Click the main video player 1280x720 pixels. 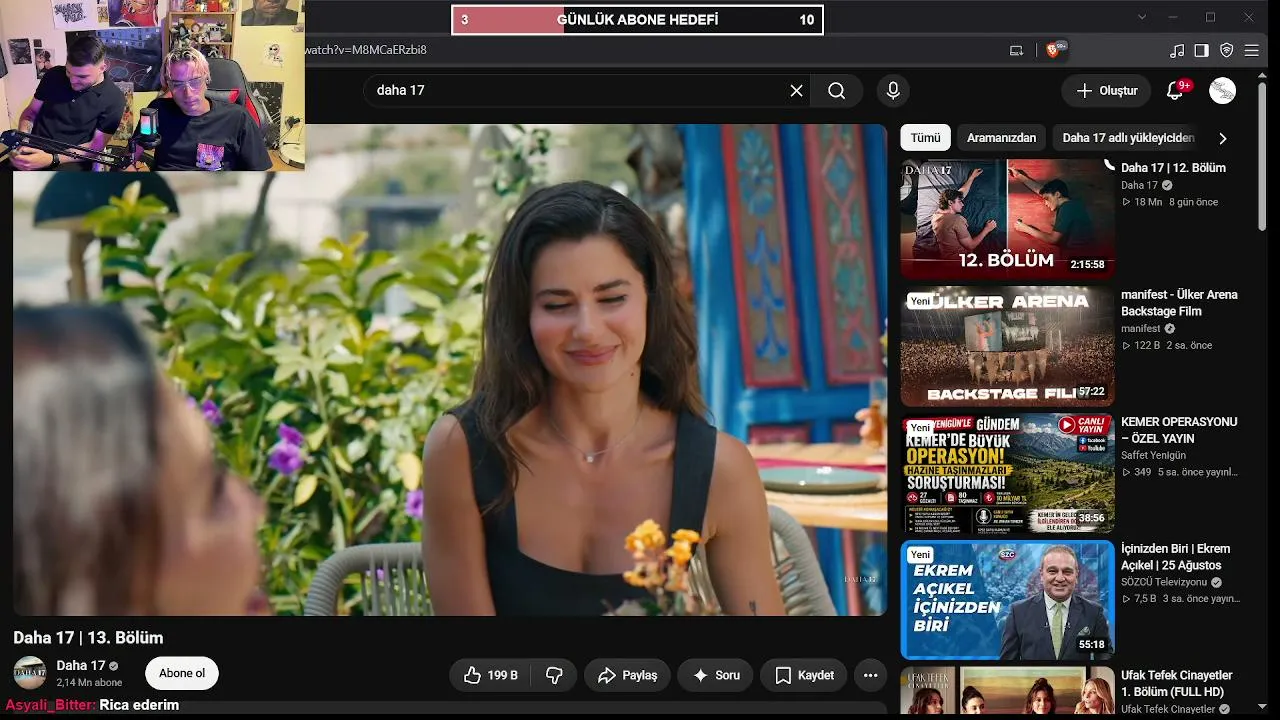[x=450, y=370]
